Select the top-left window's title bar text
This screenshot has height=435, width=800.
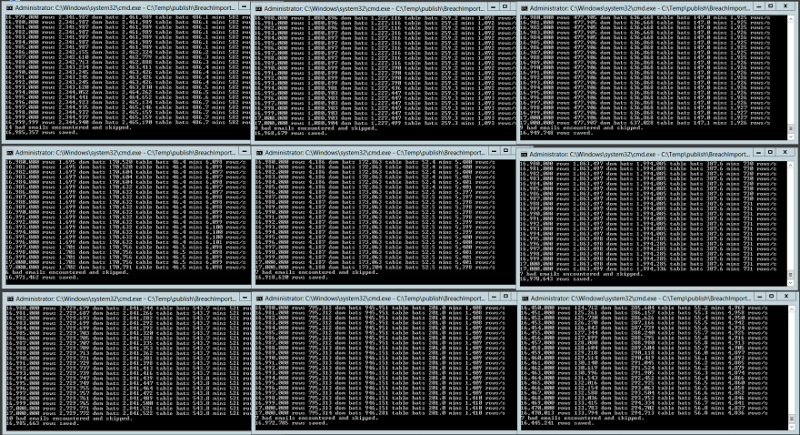pyautogui.click(x=126, y=8)
